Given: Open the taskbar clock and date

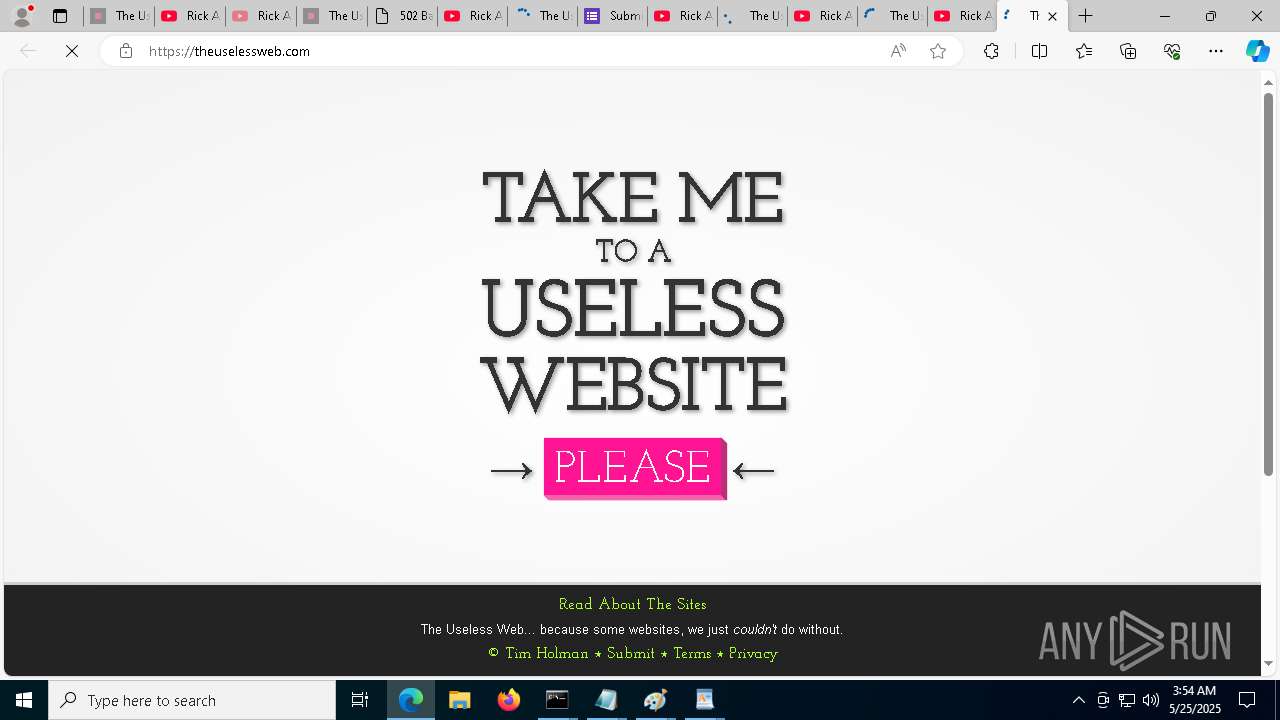Looking at the screenshot, I should [1194, 700].
